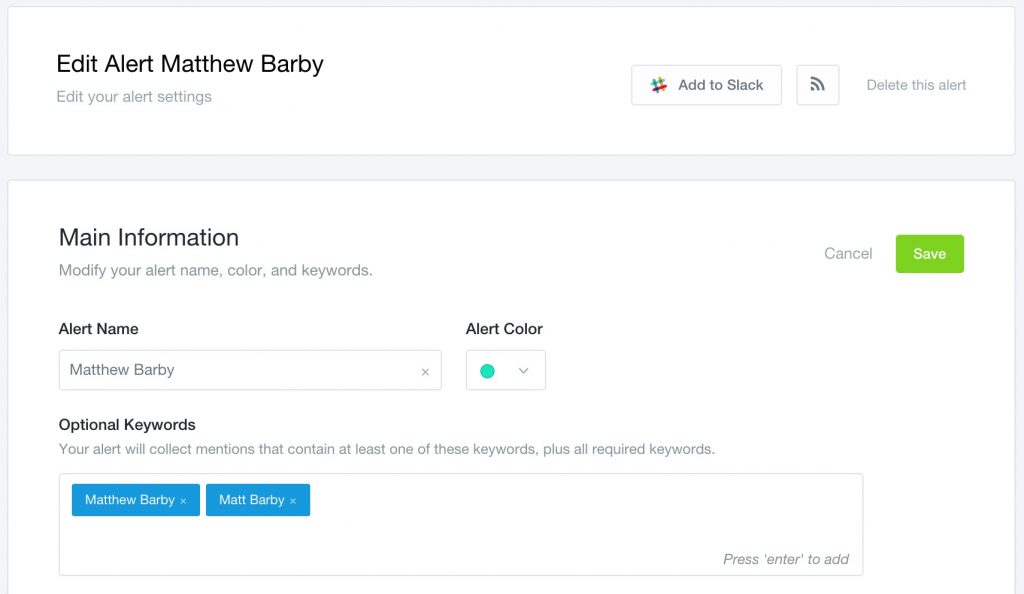Viewport: 1024px width, 594px height.
Task: Click the Main Information section title
Action: [149, 238]
